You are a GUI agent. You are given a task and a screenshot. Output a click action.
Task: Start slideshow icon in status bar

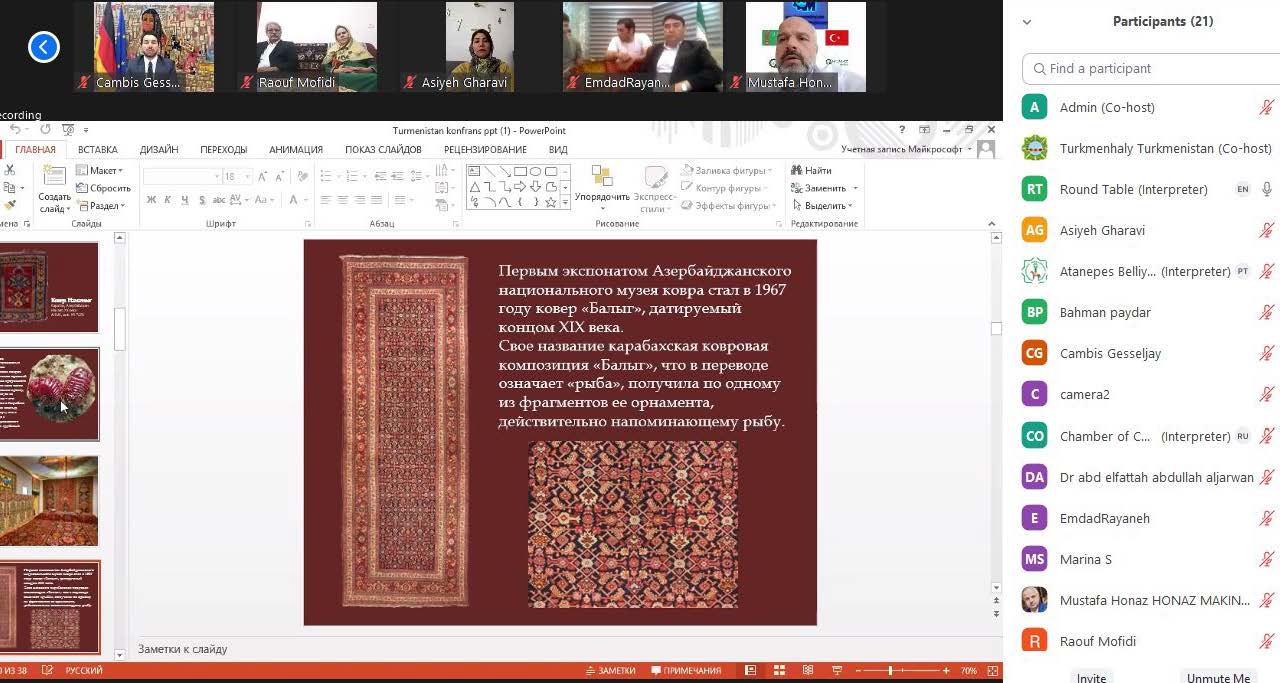pyautogui.click(x=836, y=671)
